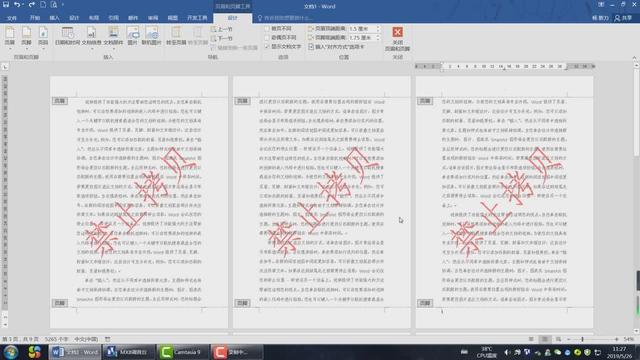Click the language indicator 中文(中国)

point(86,339)
